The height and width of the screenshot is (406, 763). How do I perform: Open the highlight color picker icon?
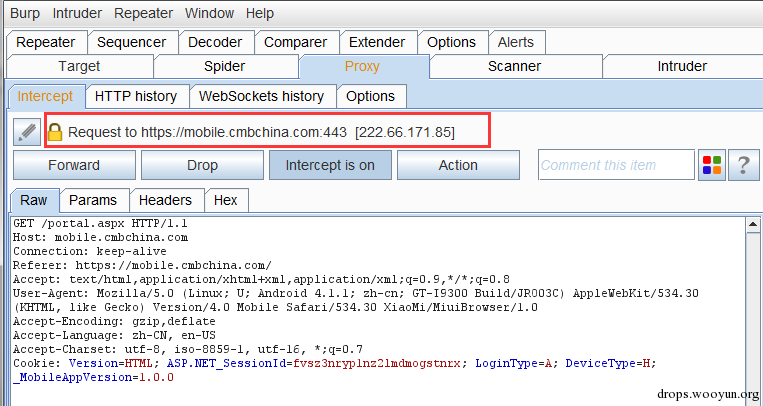tap(712, 165)
